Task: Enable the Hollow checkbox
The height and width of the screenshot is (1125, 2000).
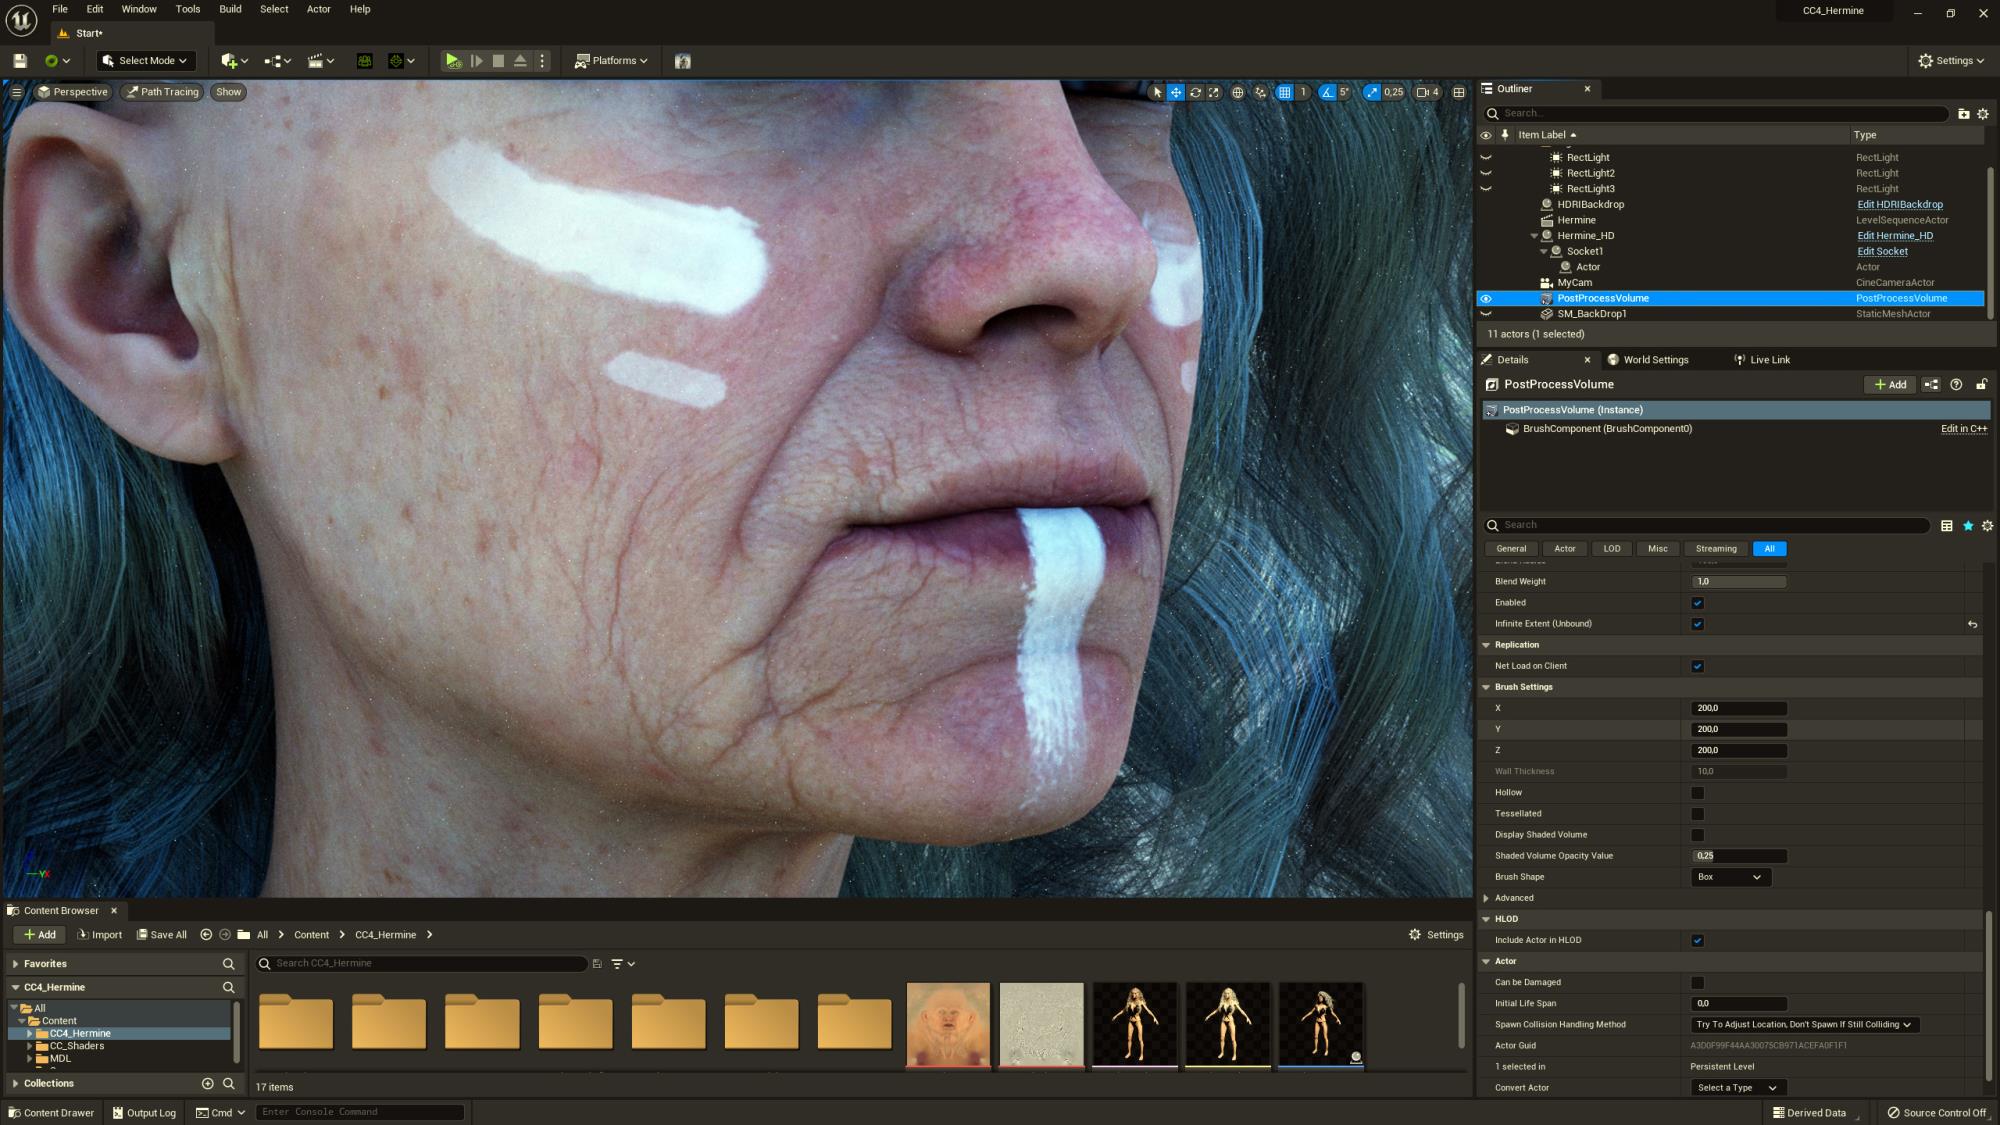Action: point(1697,793)
